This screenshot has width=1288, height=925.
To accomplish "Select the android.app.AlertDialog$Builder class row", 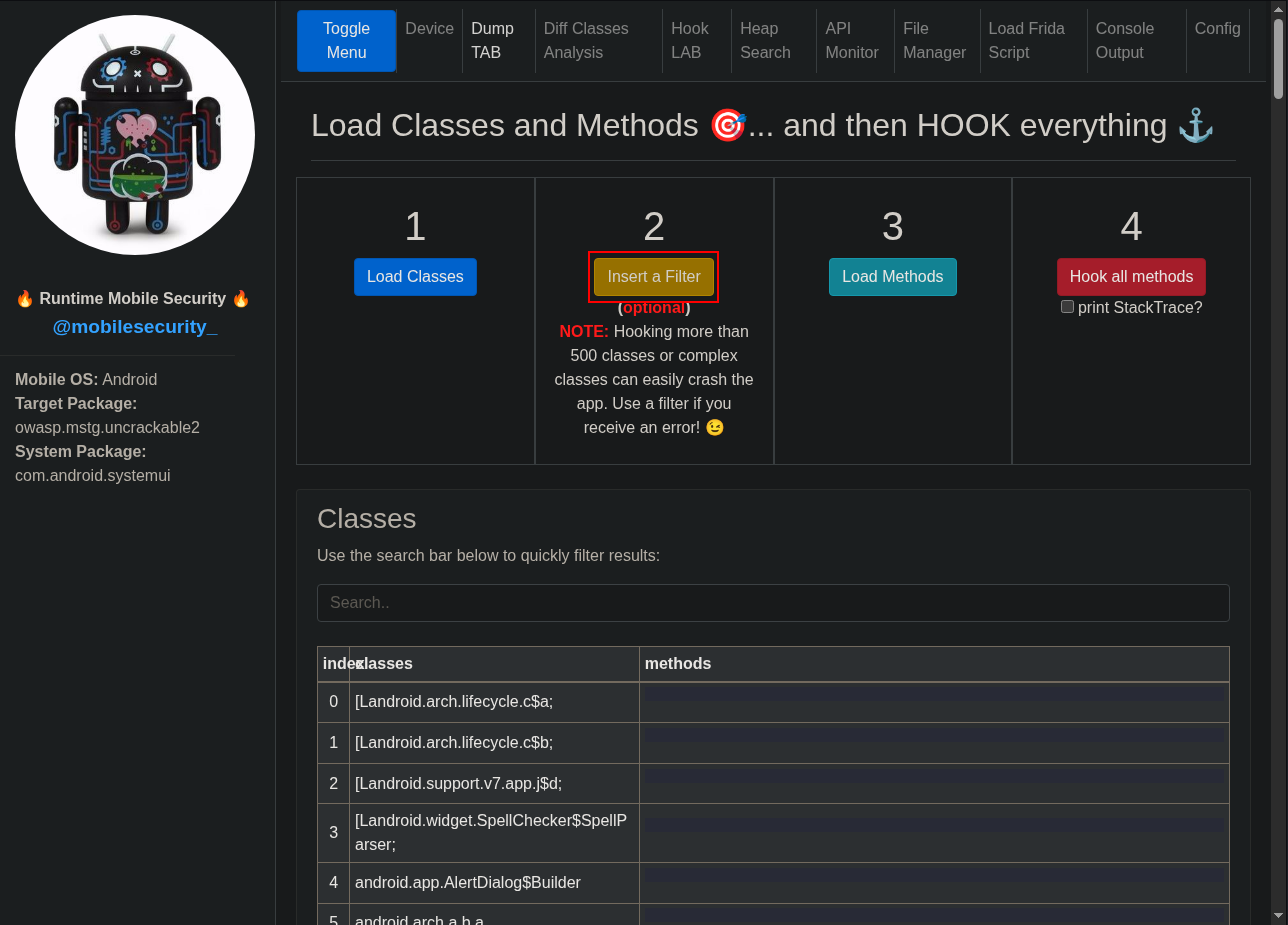I will [468, 883].
